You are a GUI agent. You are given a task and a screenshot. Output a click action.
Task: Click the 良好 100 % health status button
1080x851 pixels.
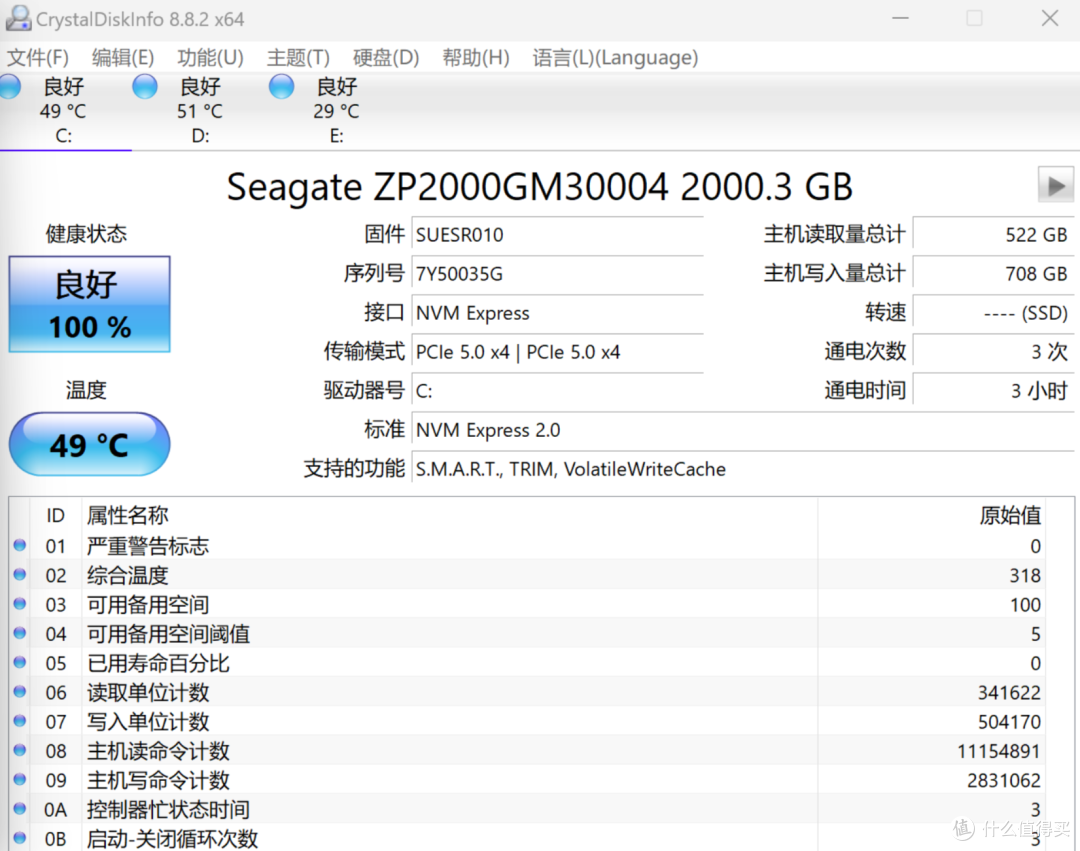point(90,304)
